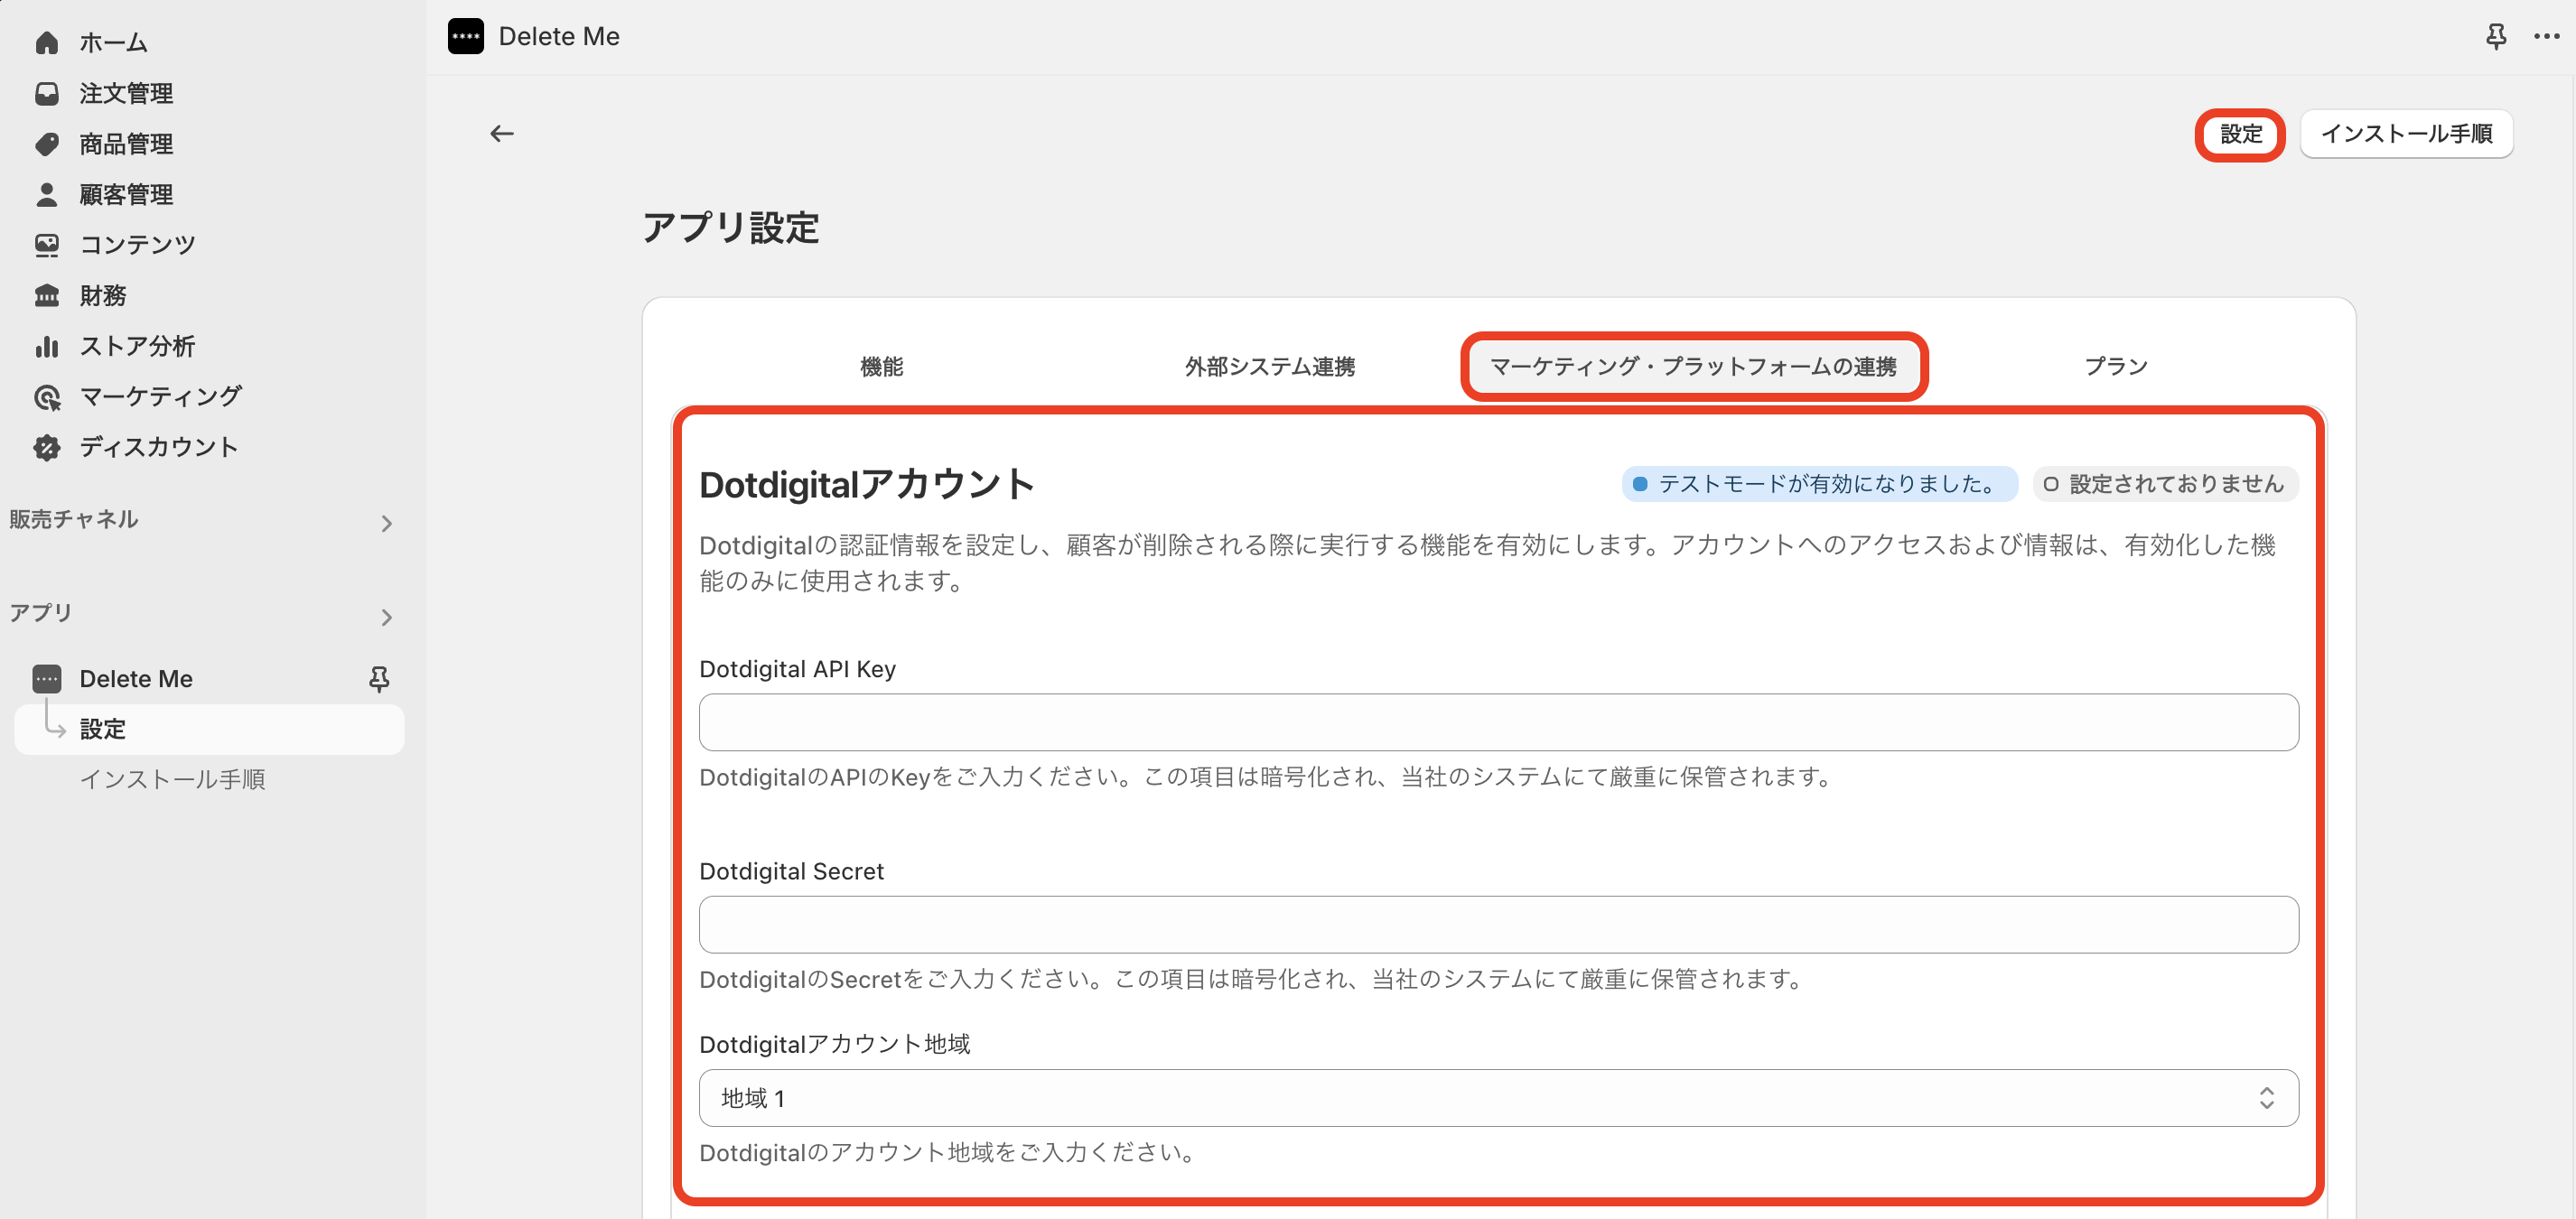Click the Dotdigitalアカウント heading
Viewport: 2576px width, 1219px height.
[866, 484]
